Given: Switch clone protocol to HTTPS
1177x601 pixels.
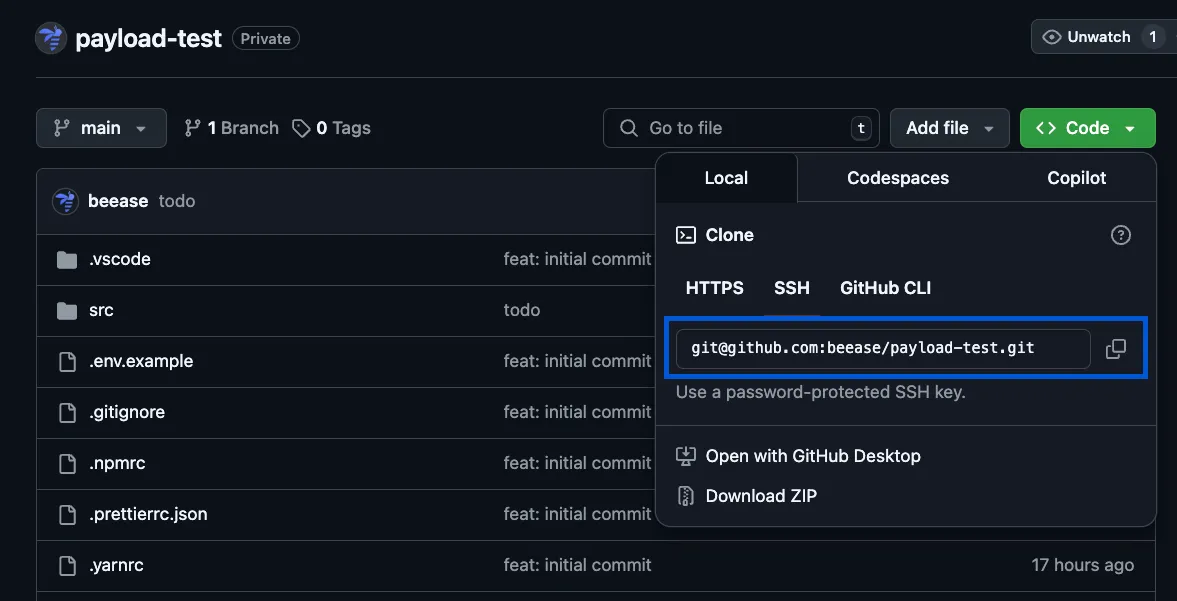Looking at the screenshot, I should (x=714, y=288).
